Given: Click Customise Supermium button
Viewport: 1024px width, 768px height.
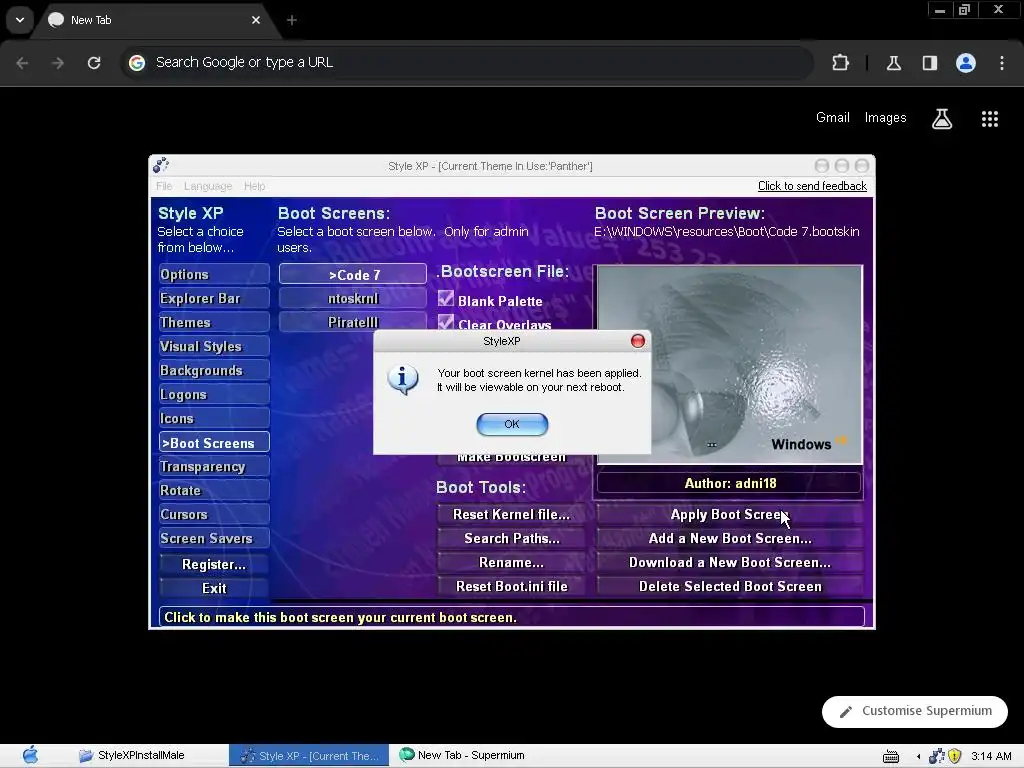Looking at the screenshot, I should [x=915, y=711].
